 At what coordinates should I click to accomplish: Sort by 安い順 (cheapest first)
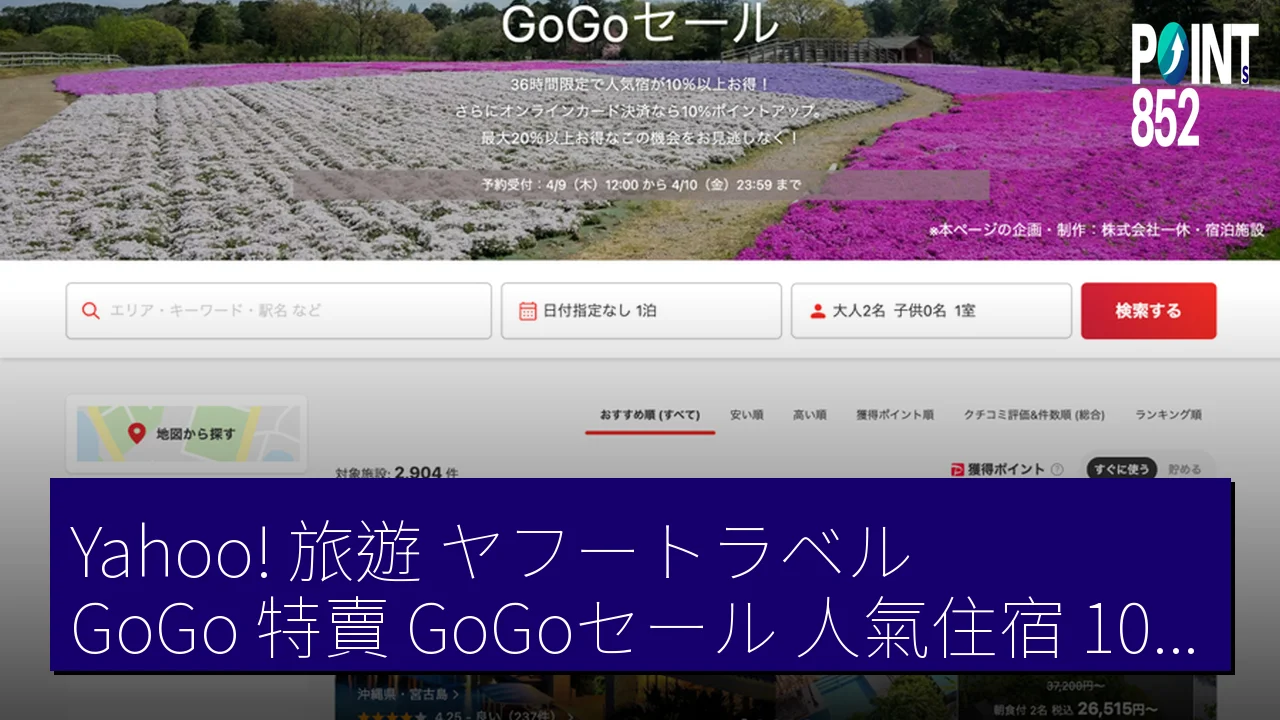click(x=746, y=415)
